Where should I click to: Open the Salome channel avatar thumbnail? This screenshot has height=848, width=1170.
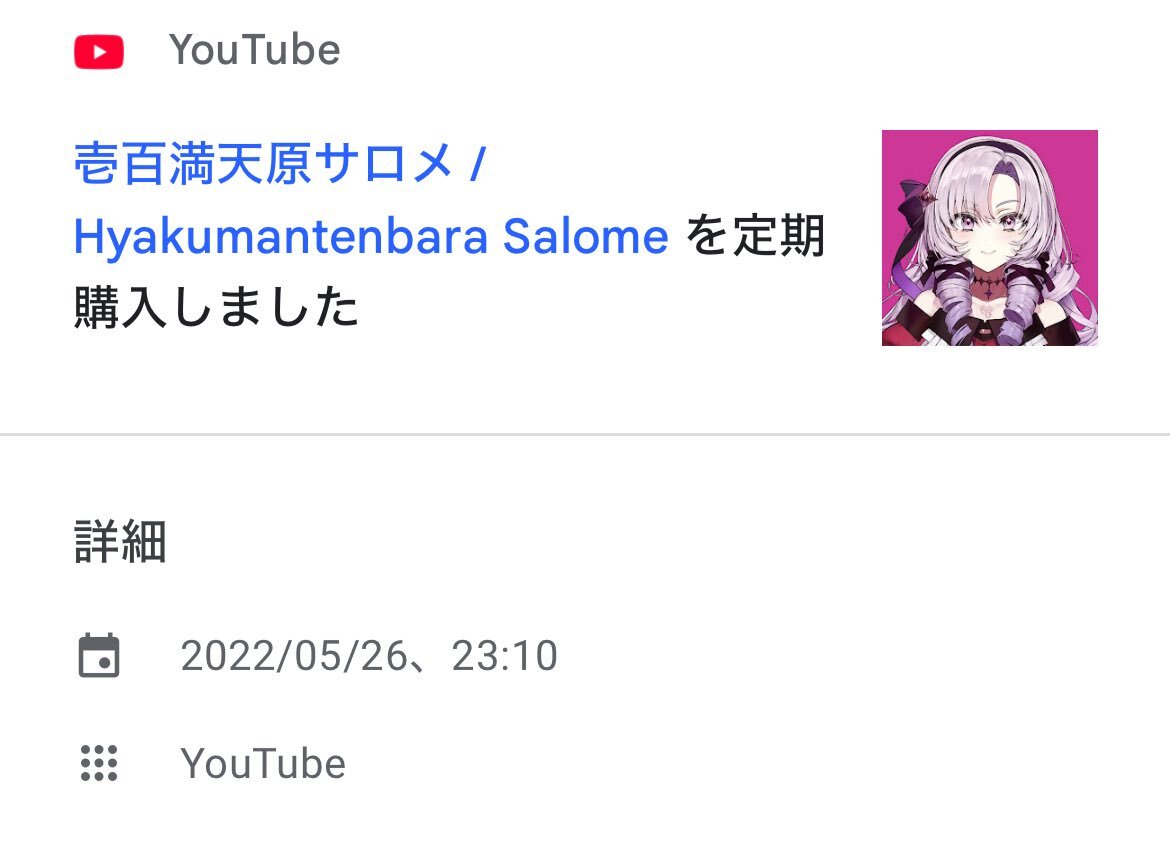point(989,237)
